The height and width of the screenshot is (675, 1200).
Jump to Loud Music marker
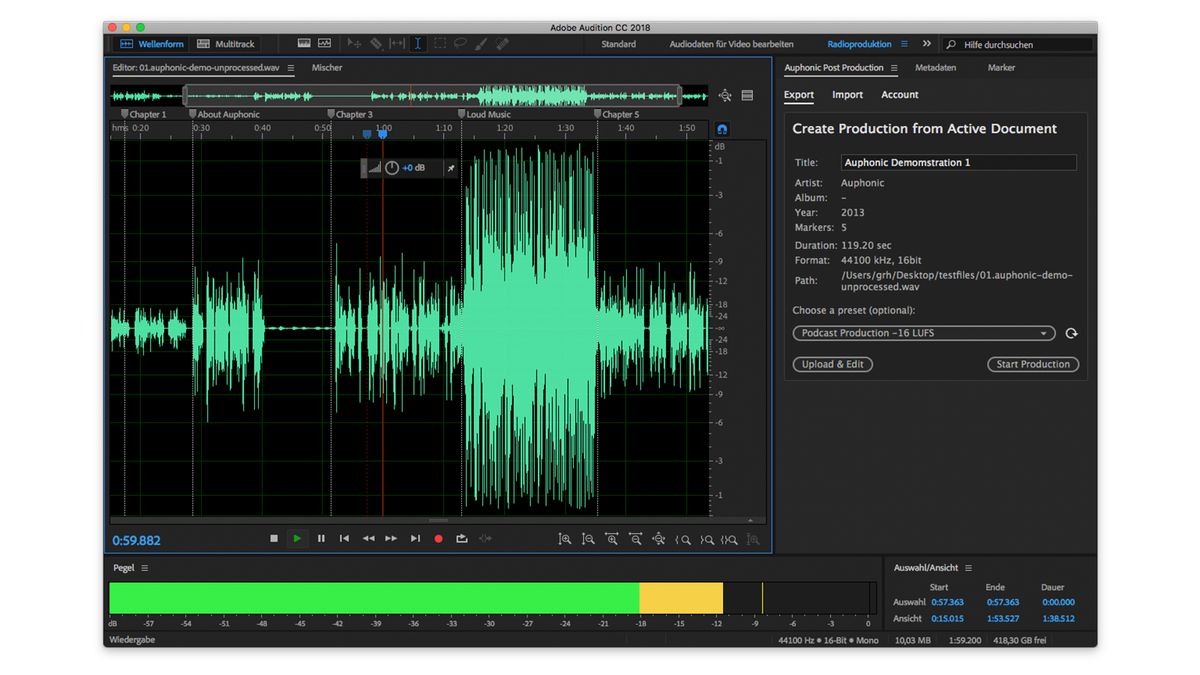[x=484, y=115]
